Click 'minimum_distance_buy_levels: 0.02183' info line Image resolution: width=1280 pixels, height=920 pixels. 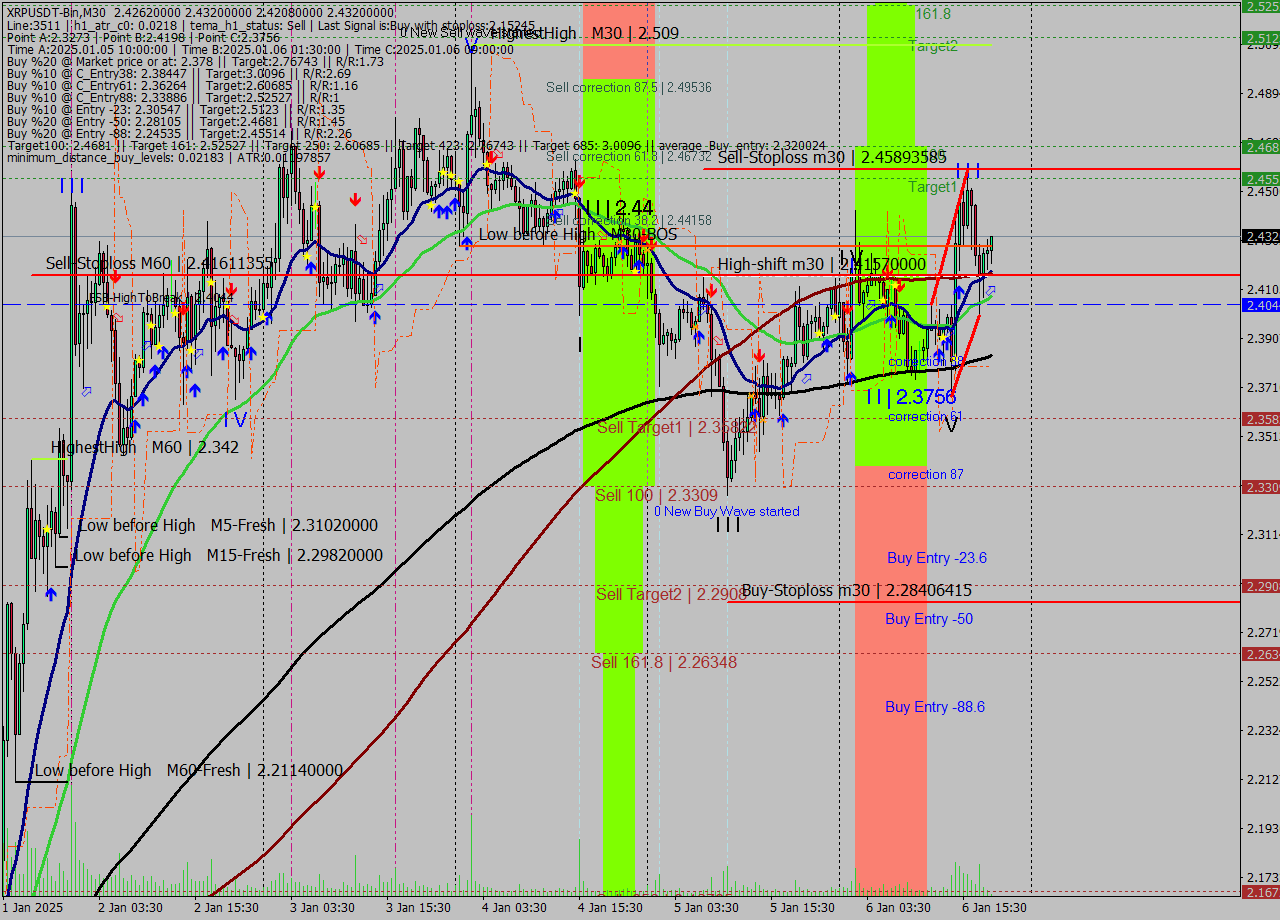pos(168,157)
